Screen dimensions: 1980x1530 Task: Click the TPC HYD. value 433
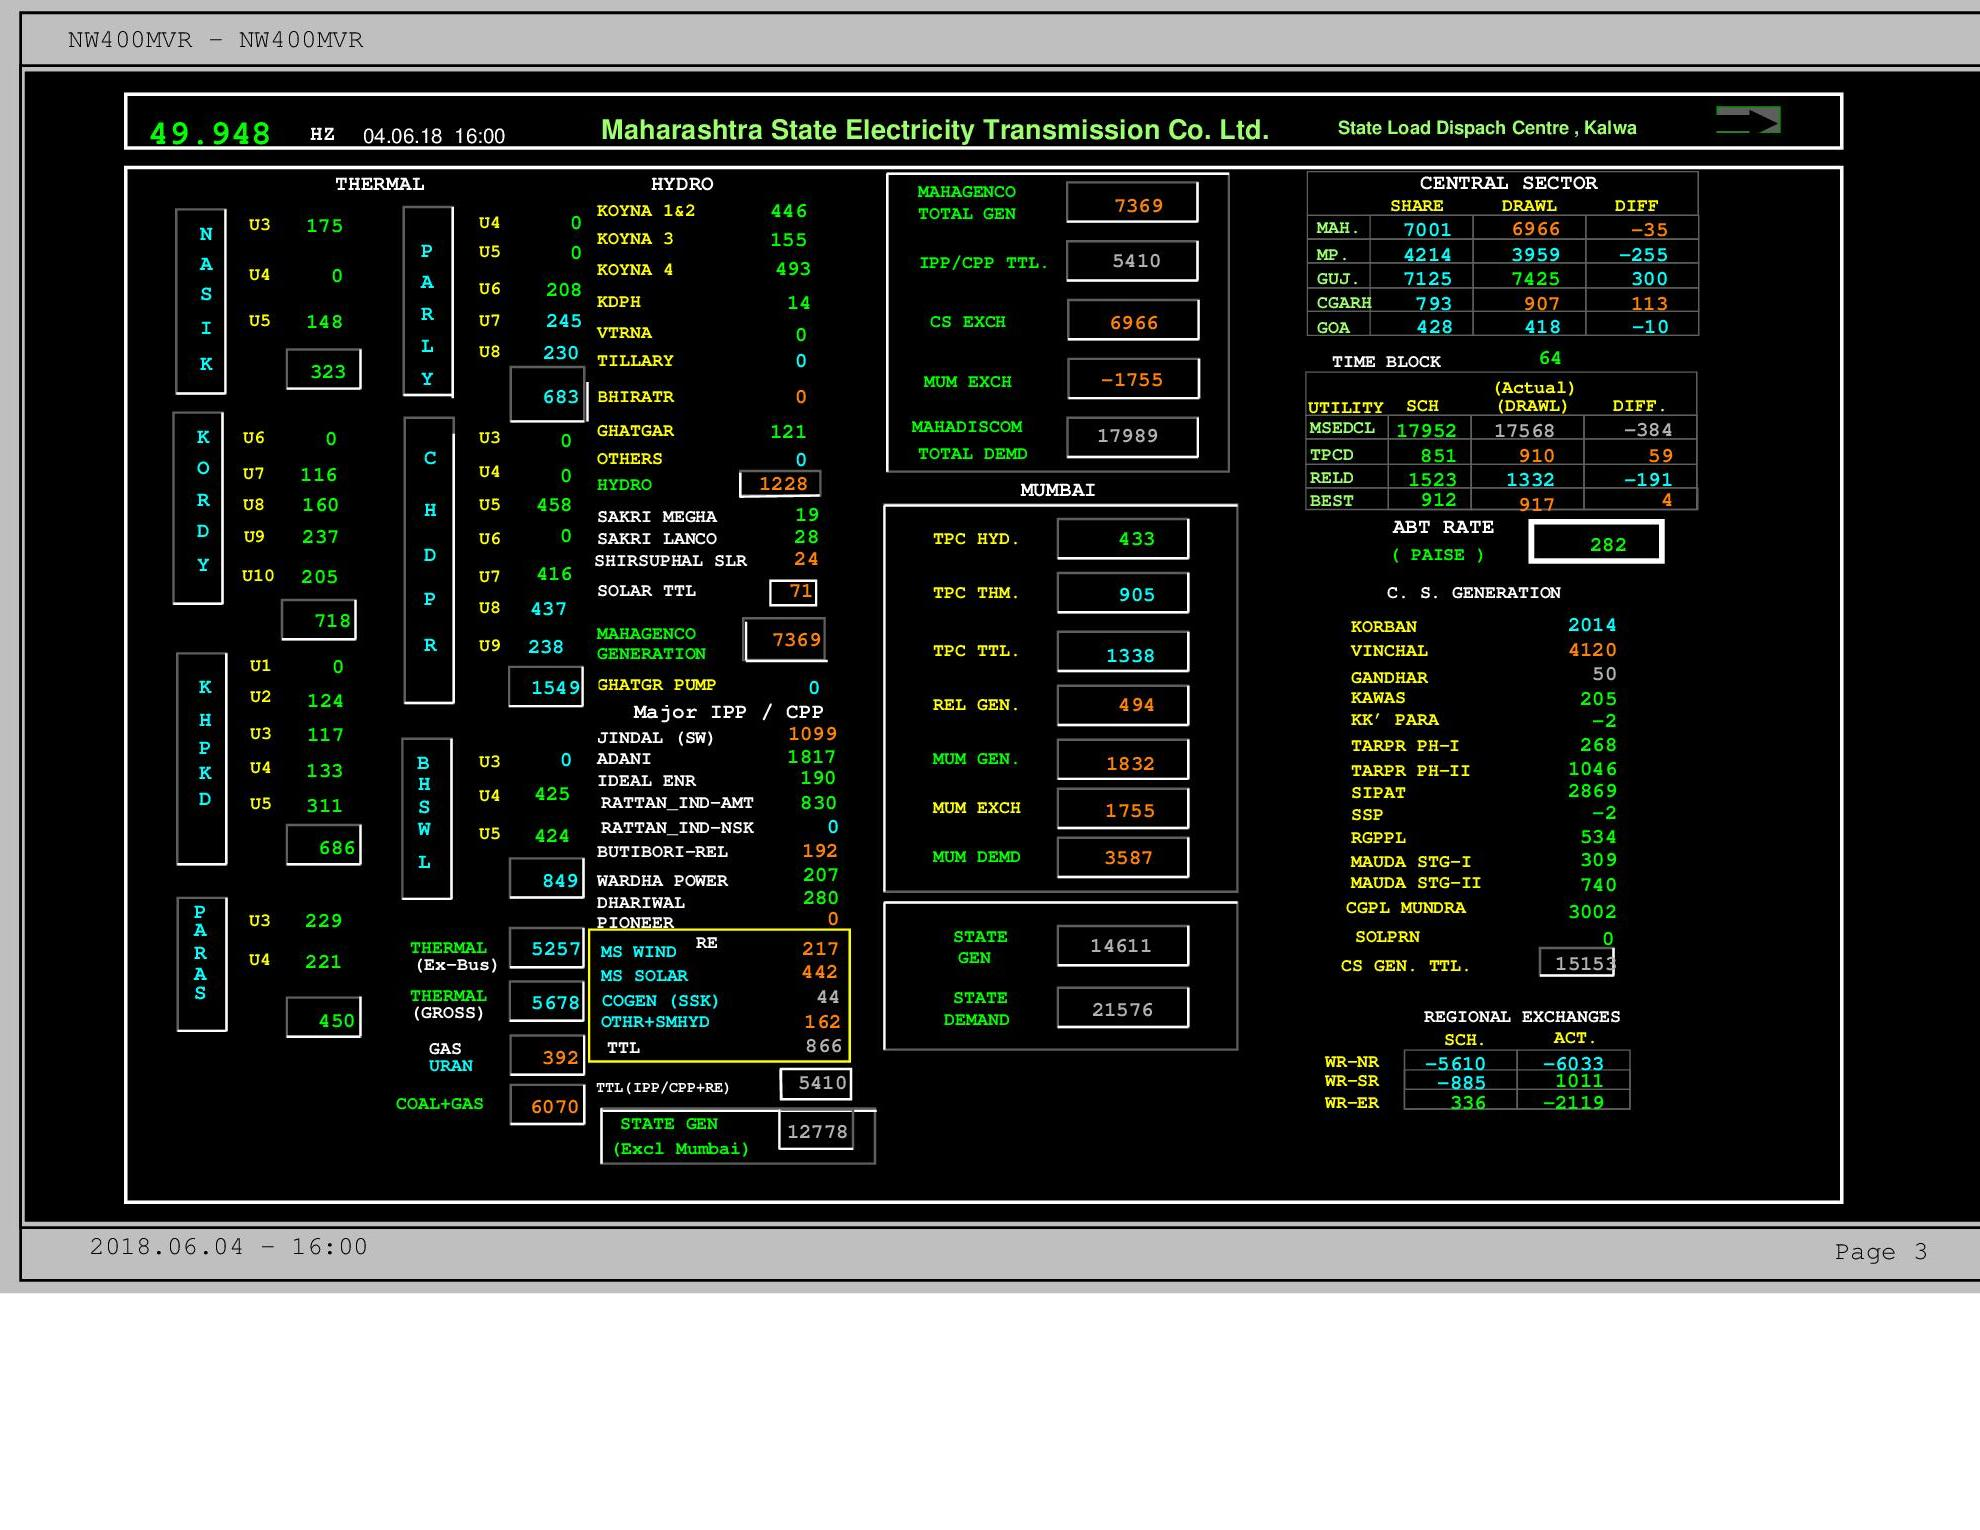(x=1123, y=538)
